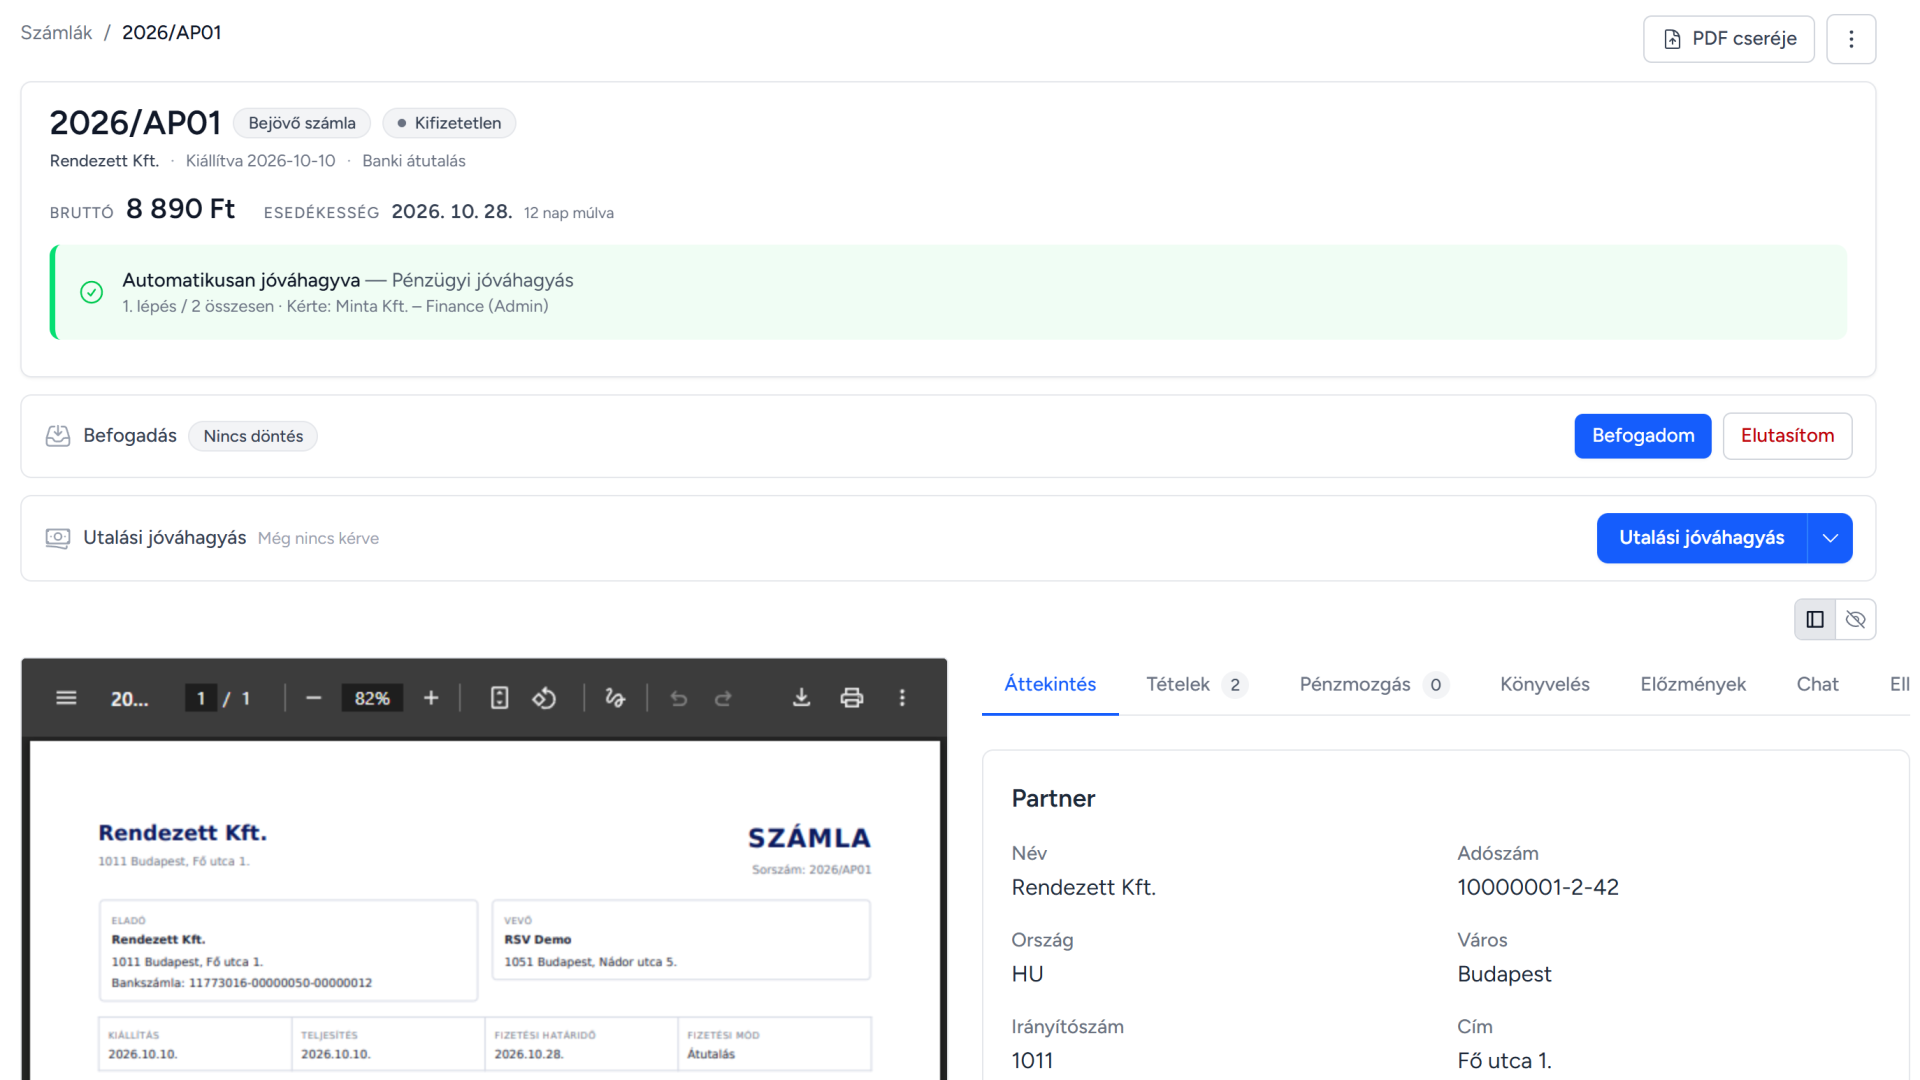Zoom in the PDF with plus icon
The image size is (1920, 1080).
pyautogui.click(x=431, y=698)
